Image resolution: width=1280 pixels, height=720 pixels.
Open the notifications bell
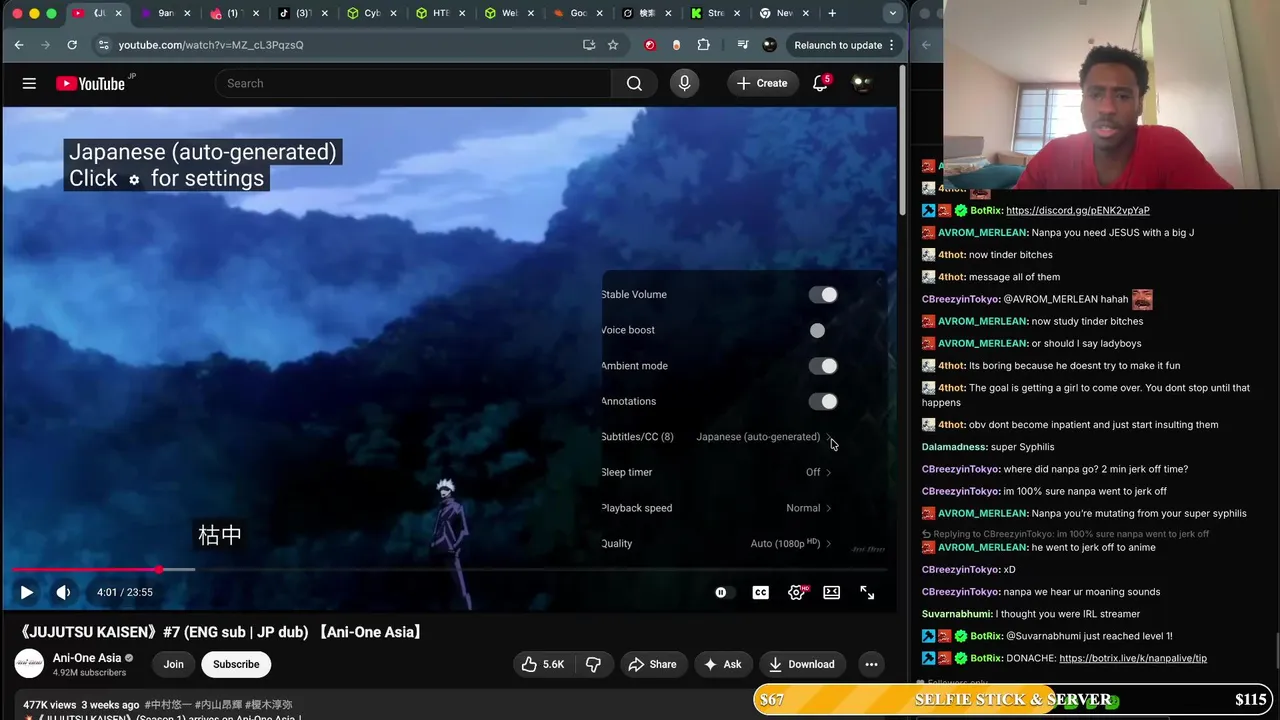point(820,84)
